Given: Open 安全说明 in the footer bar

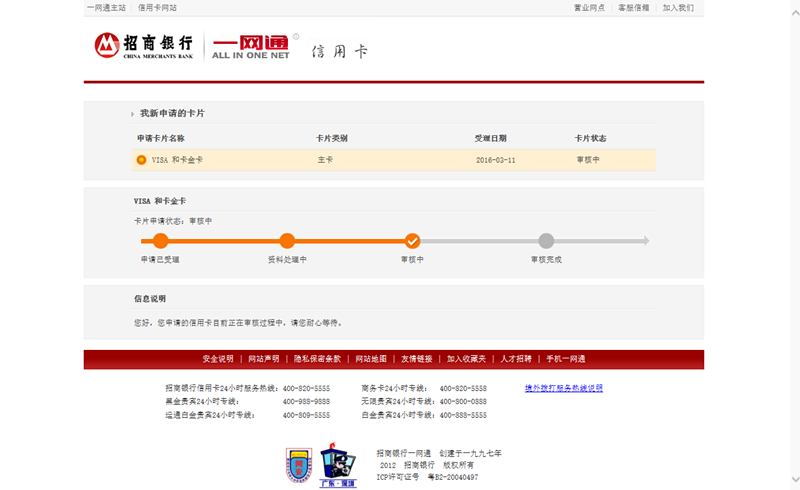Looking at the screenshot, I should (218, 359).
